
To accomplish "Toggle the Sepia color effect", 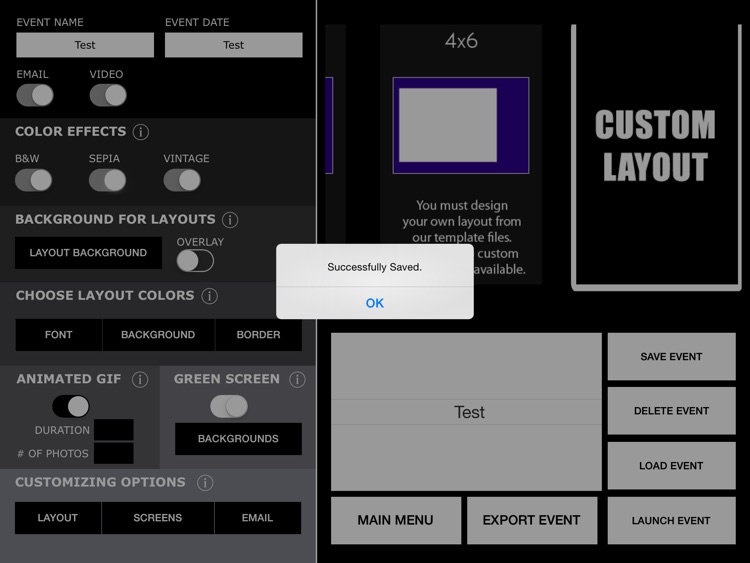I will point(108,180).
